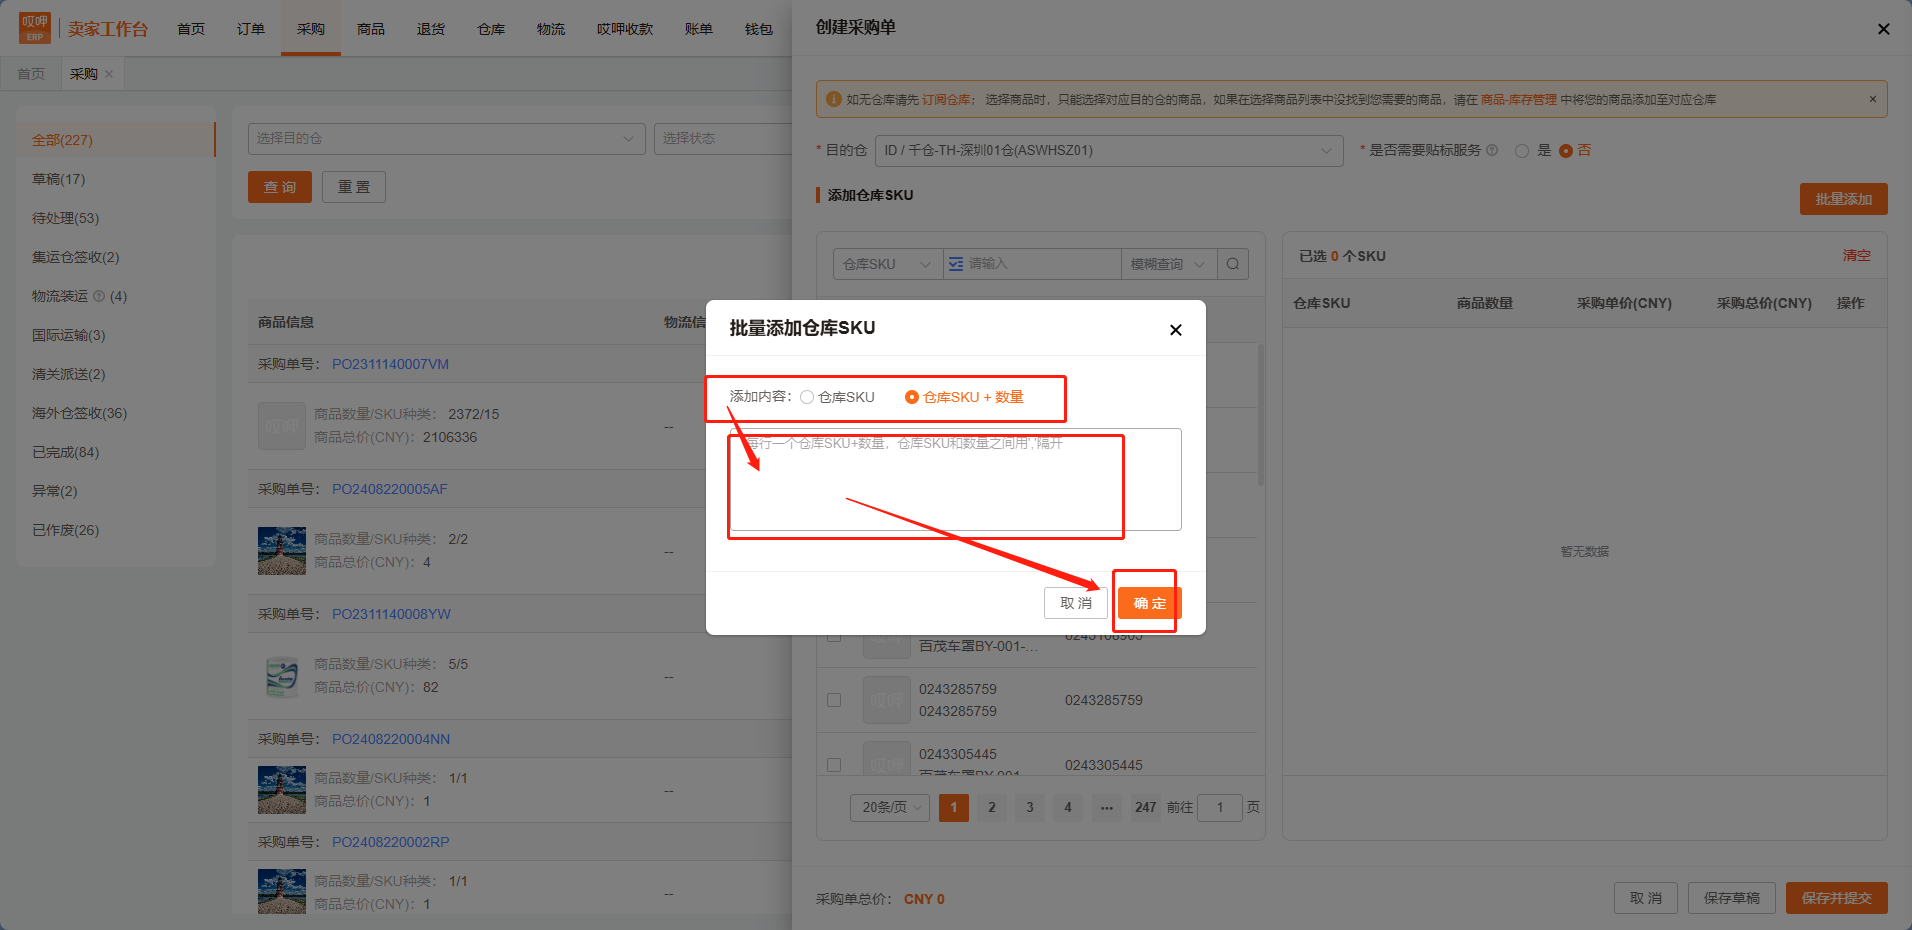Screen dimensions: 1912x930
Task: Click the SKU search 请输入 field
Action: (1040, 264)
